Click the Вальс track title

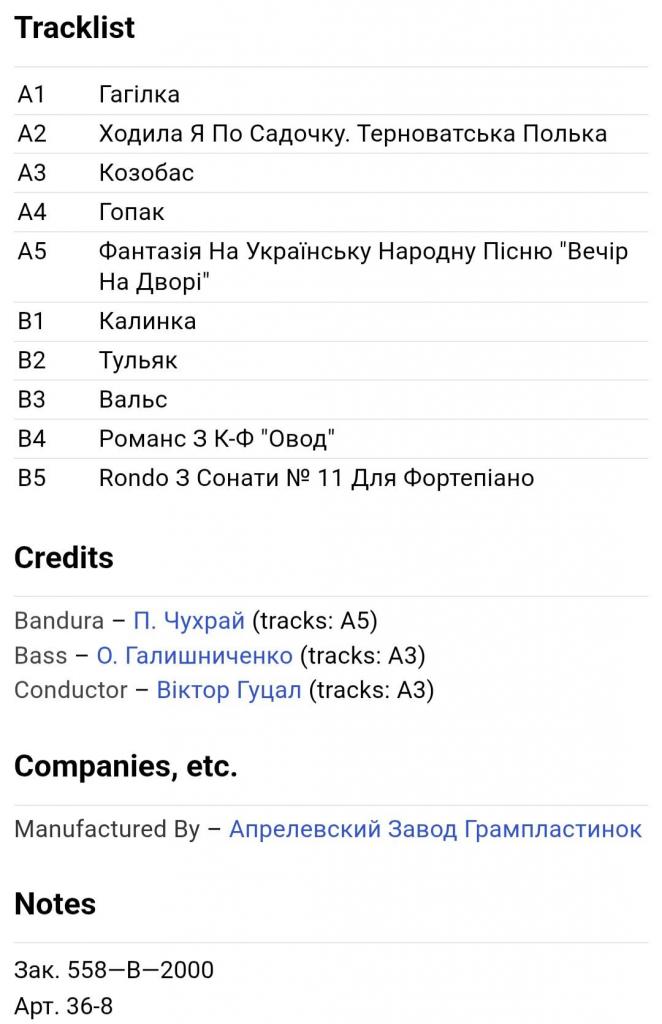click(133, 399)
